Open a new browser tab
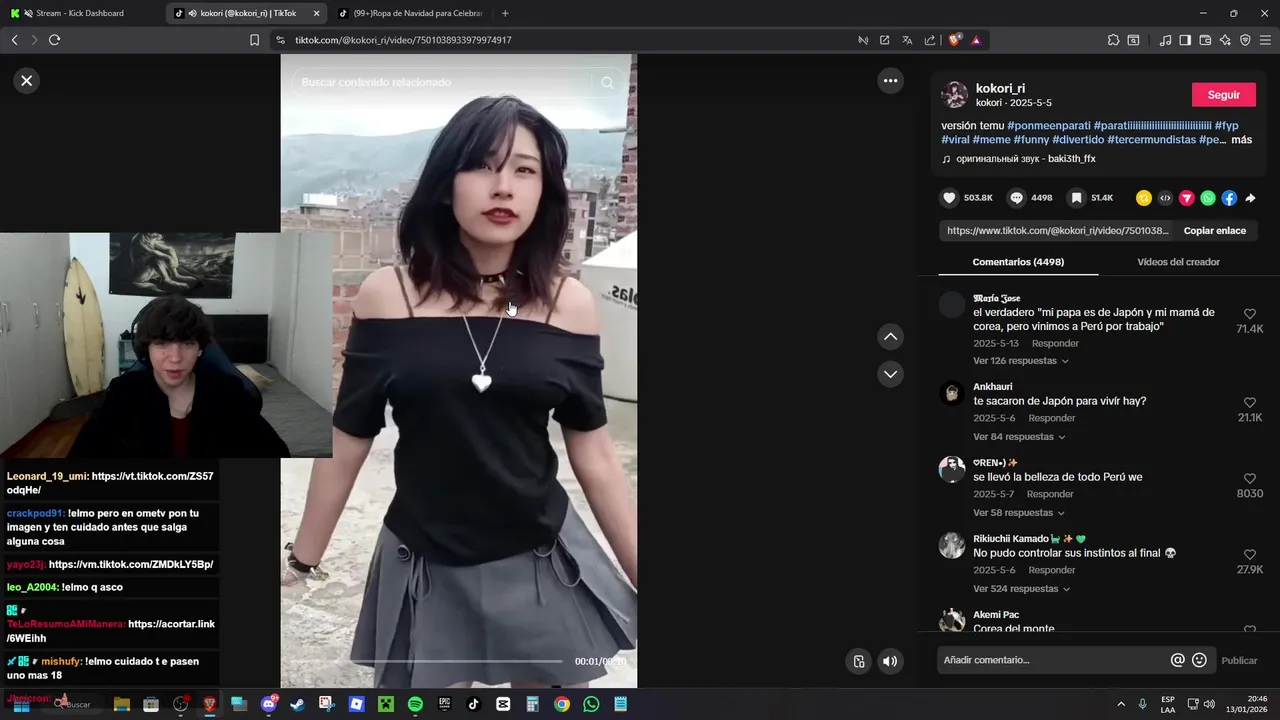Screen dimensions: 1280x720 coord(504,13)
